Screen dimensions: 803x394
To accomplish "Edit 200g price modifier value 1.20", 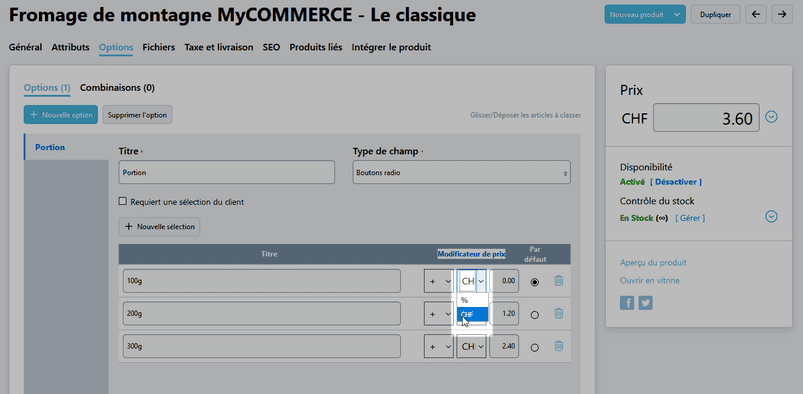I will (504, 314).
